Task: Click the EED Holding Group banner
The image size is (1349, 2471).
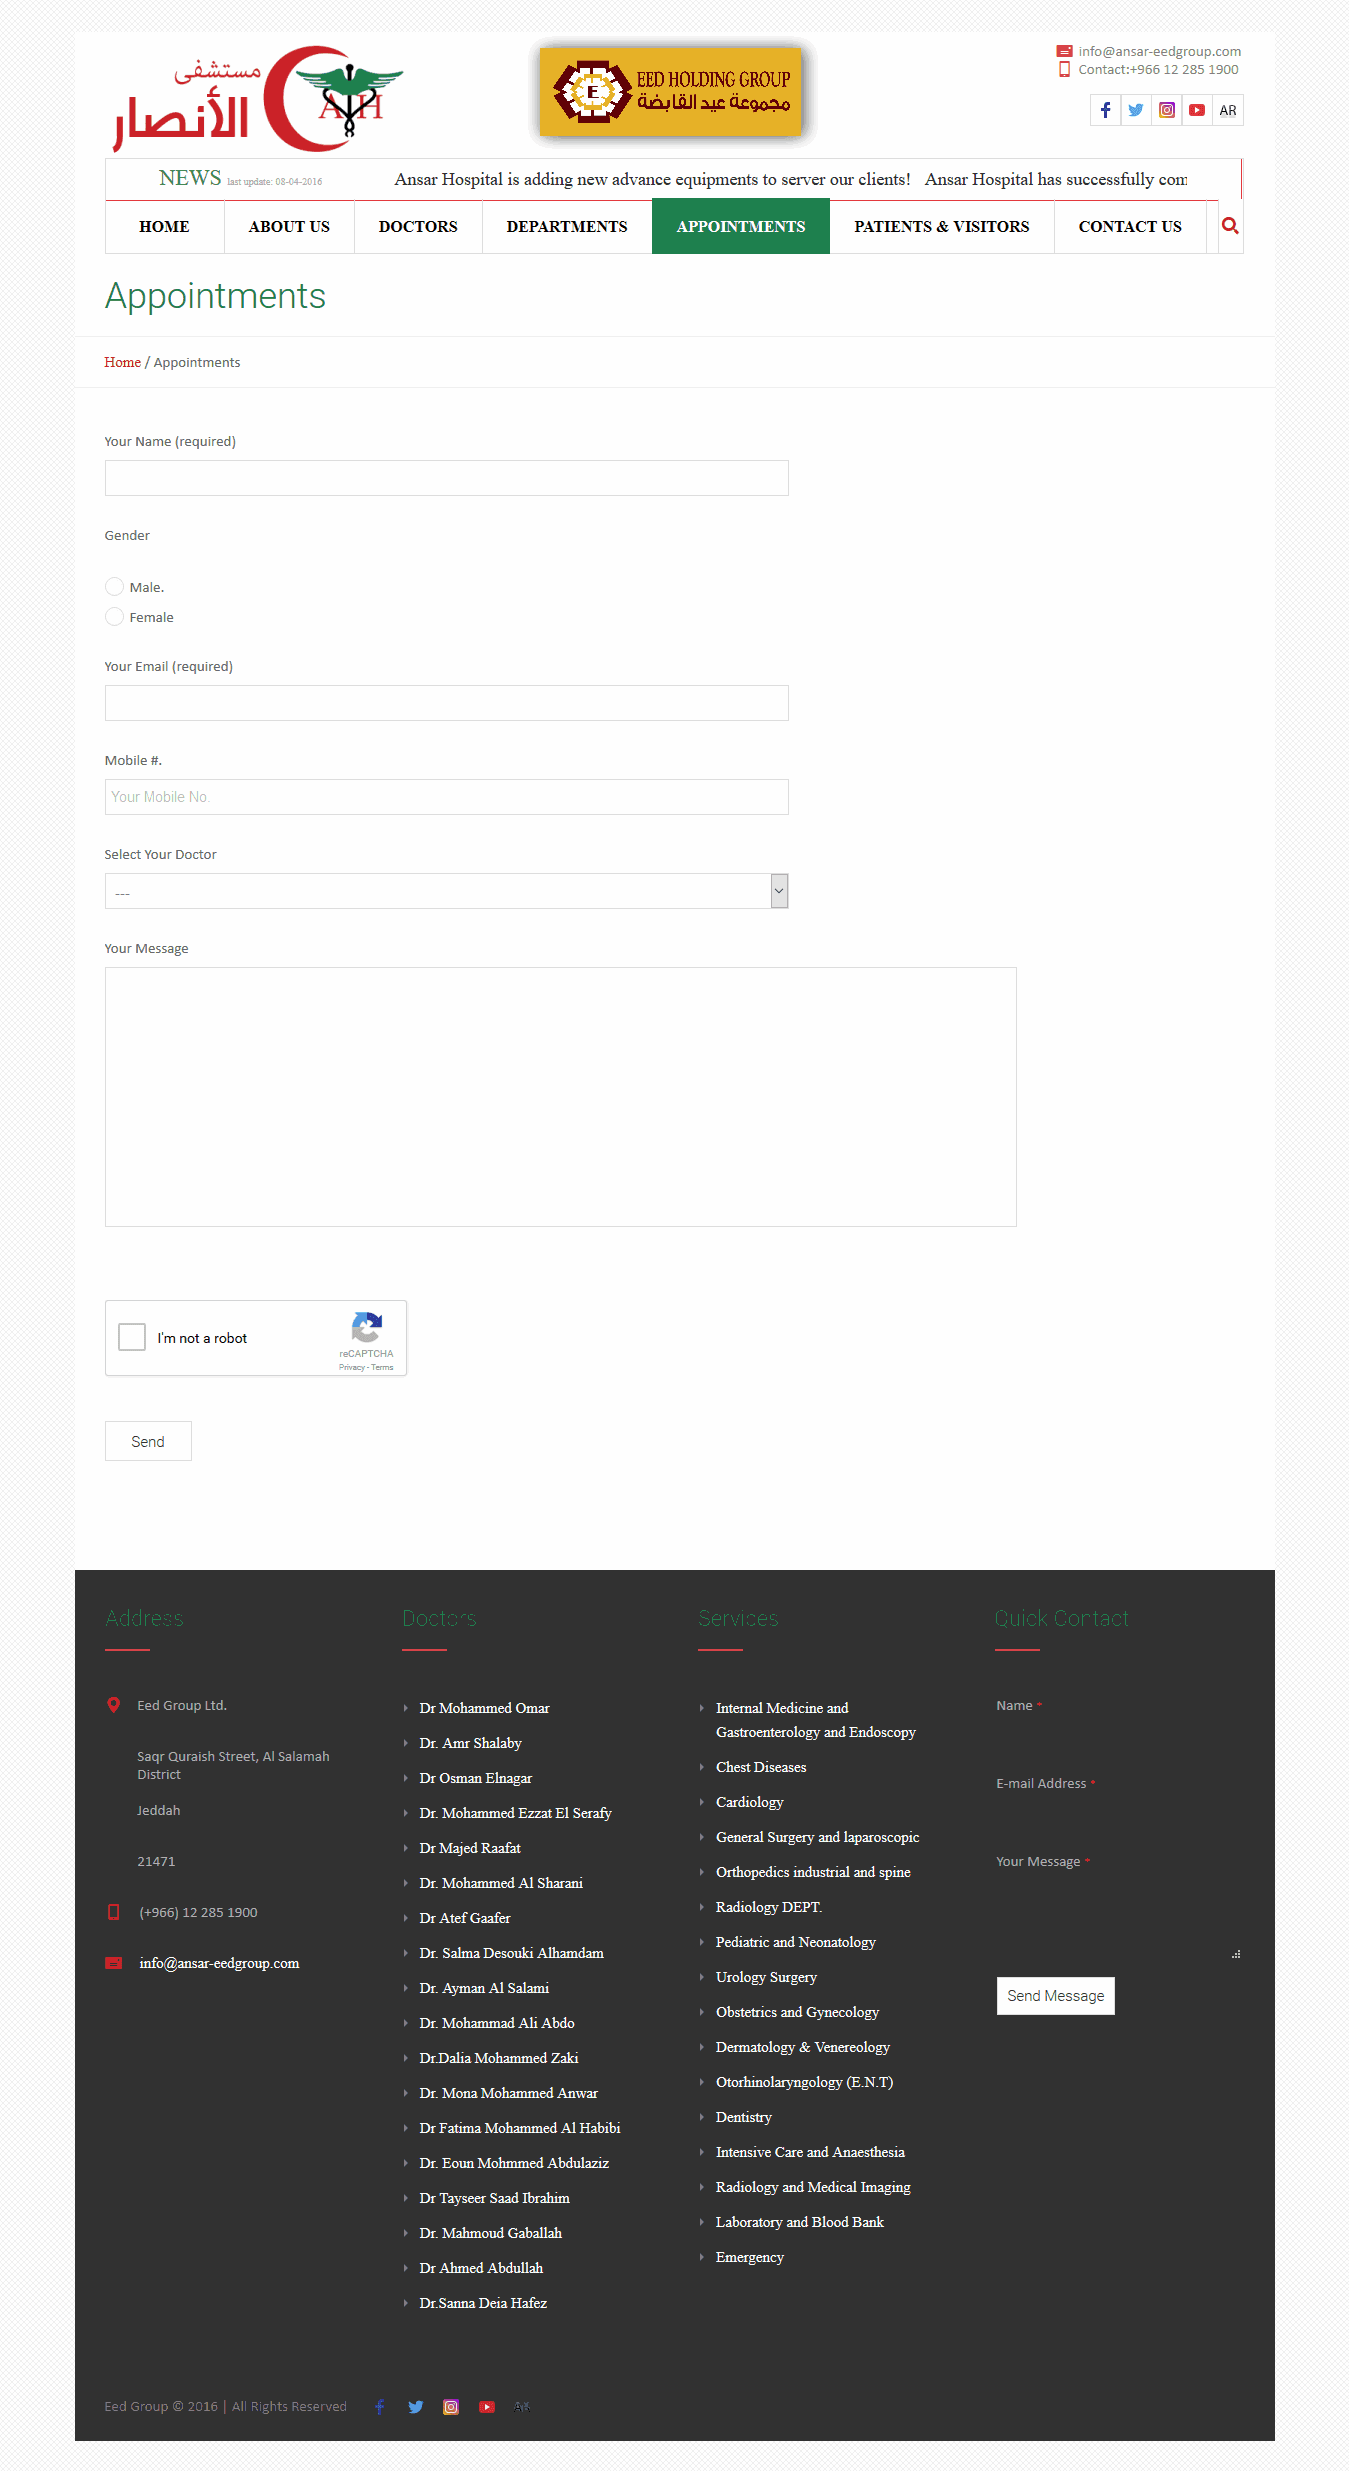Action: pos(672,91)
